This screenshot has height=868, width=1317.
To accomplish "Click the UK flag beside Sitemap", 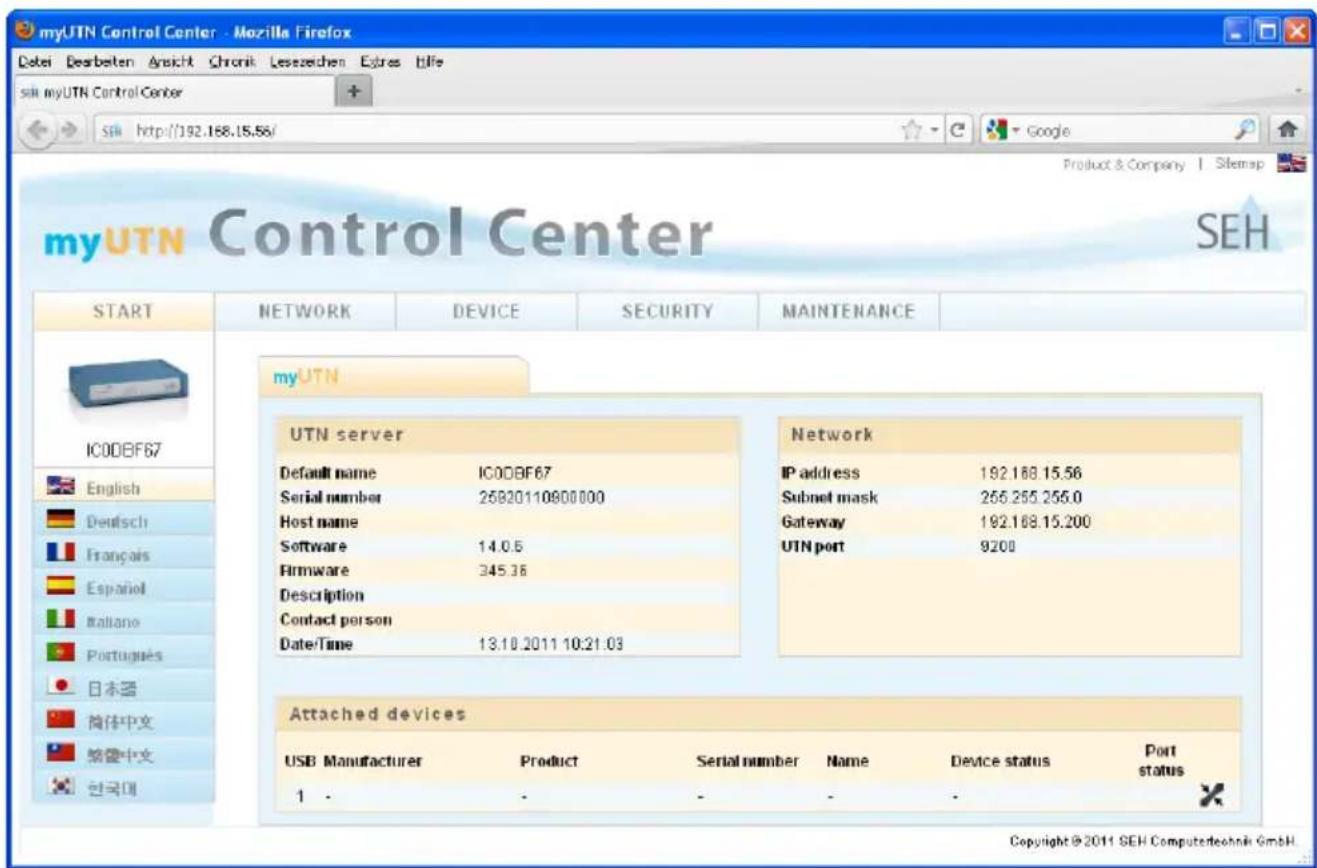I will [x=1292, y=163].
